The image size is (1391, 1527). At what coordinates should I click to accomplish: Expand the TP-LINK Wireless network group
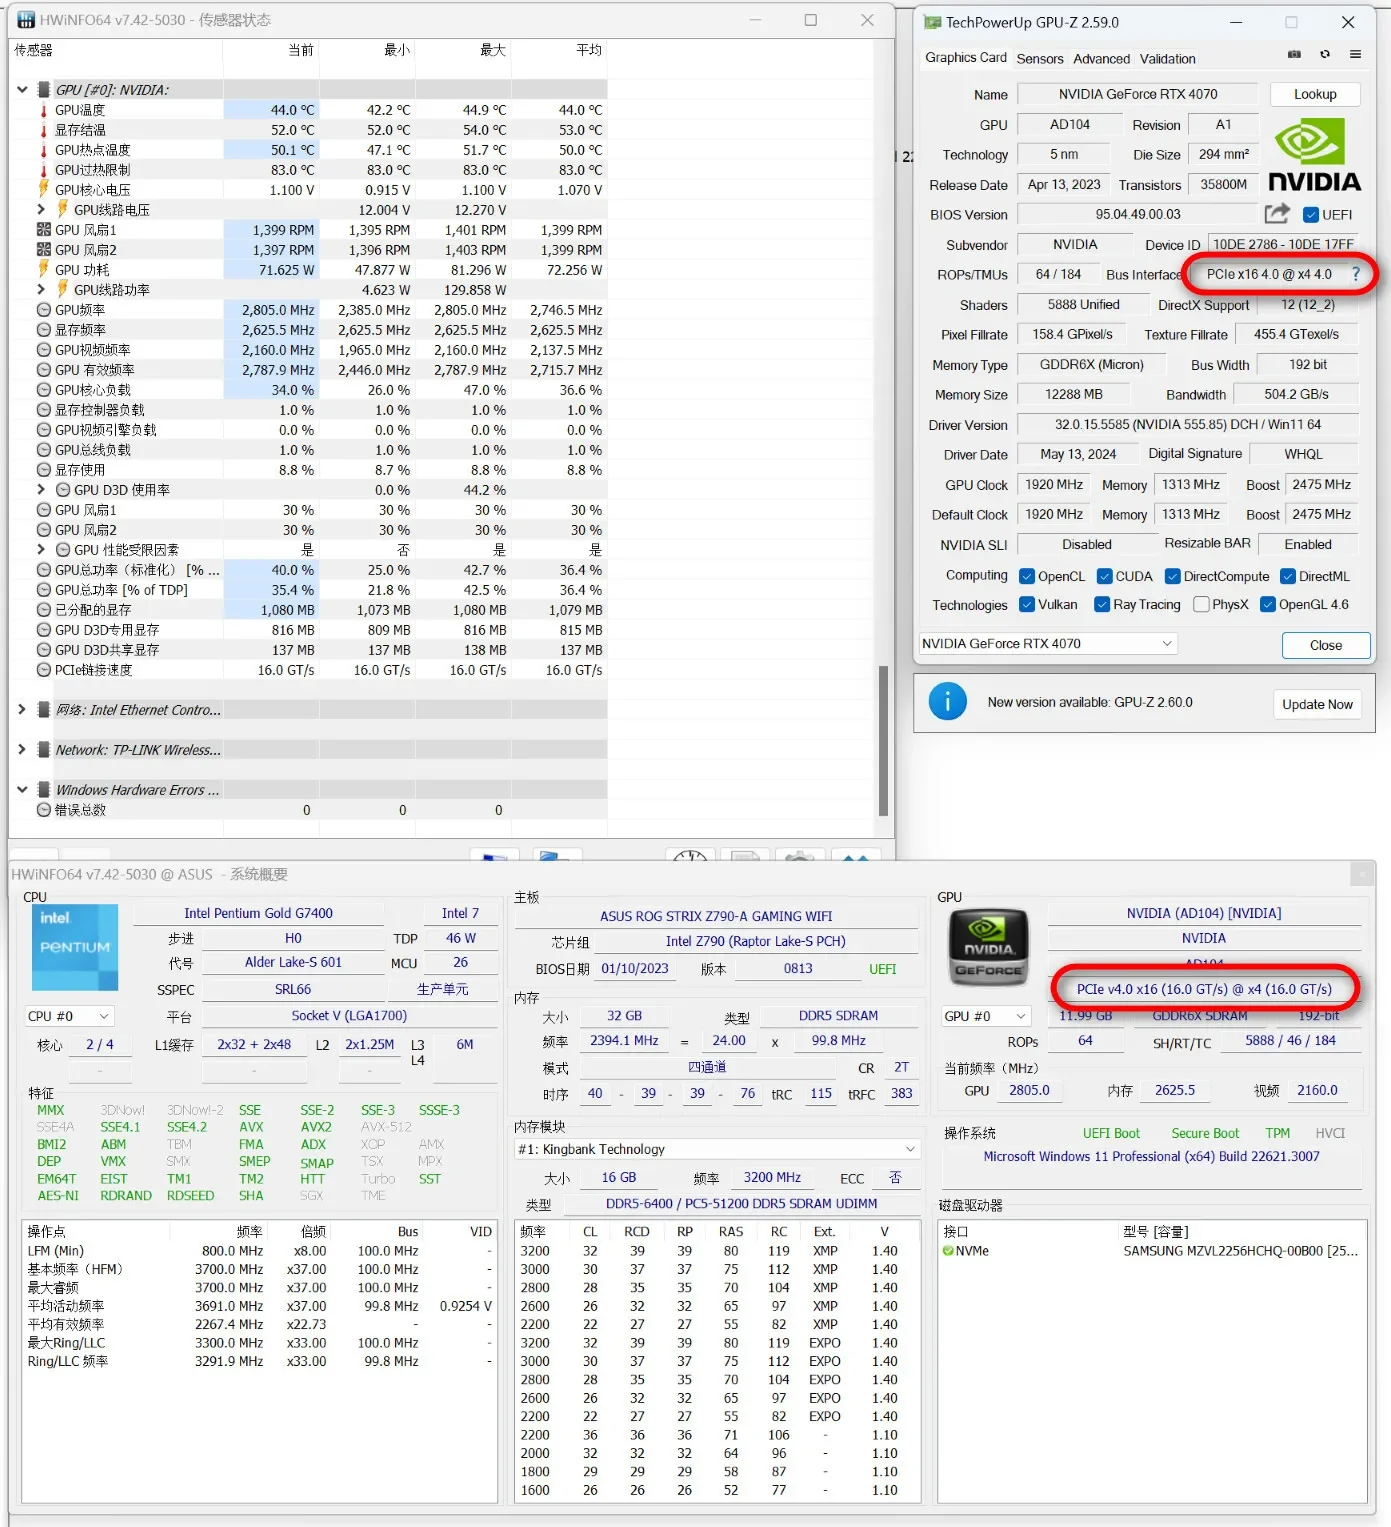(x=22, y=750)
